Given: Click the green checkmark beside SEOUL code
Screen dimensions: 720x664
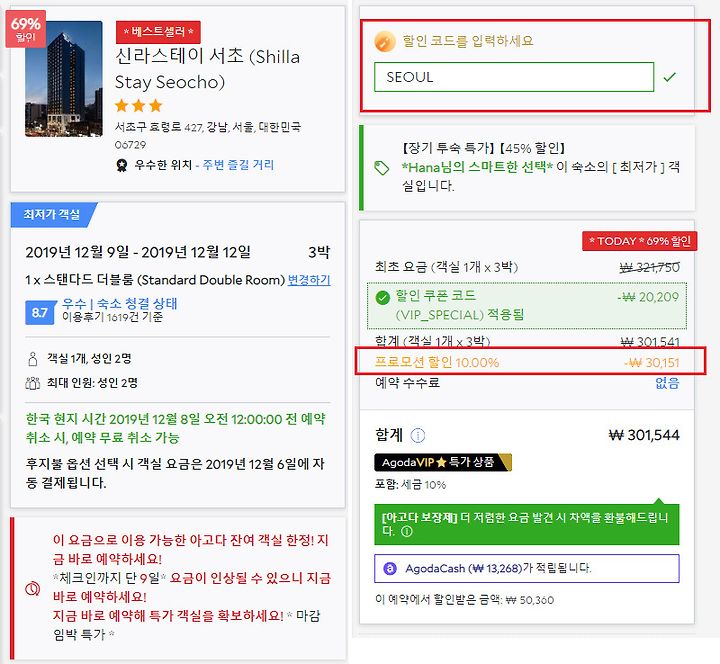Looking at the screenshot, I should (x=669, y=77).
